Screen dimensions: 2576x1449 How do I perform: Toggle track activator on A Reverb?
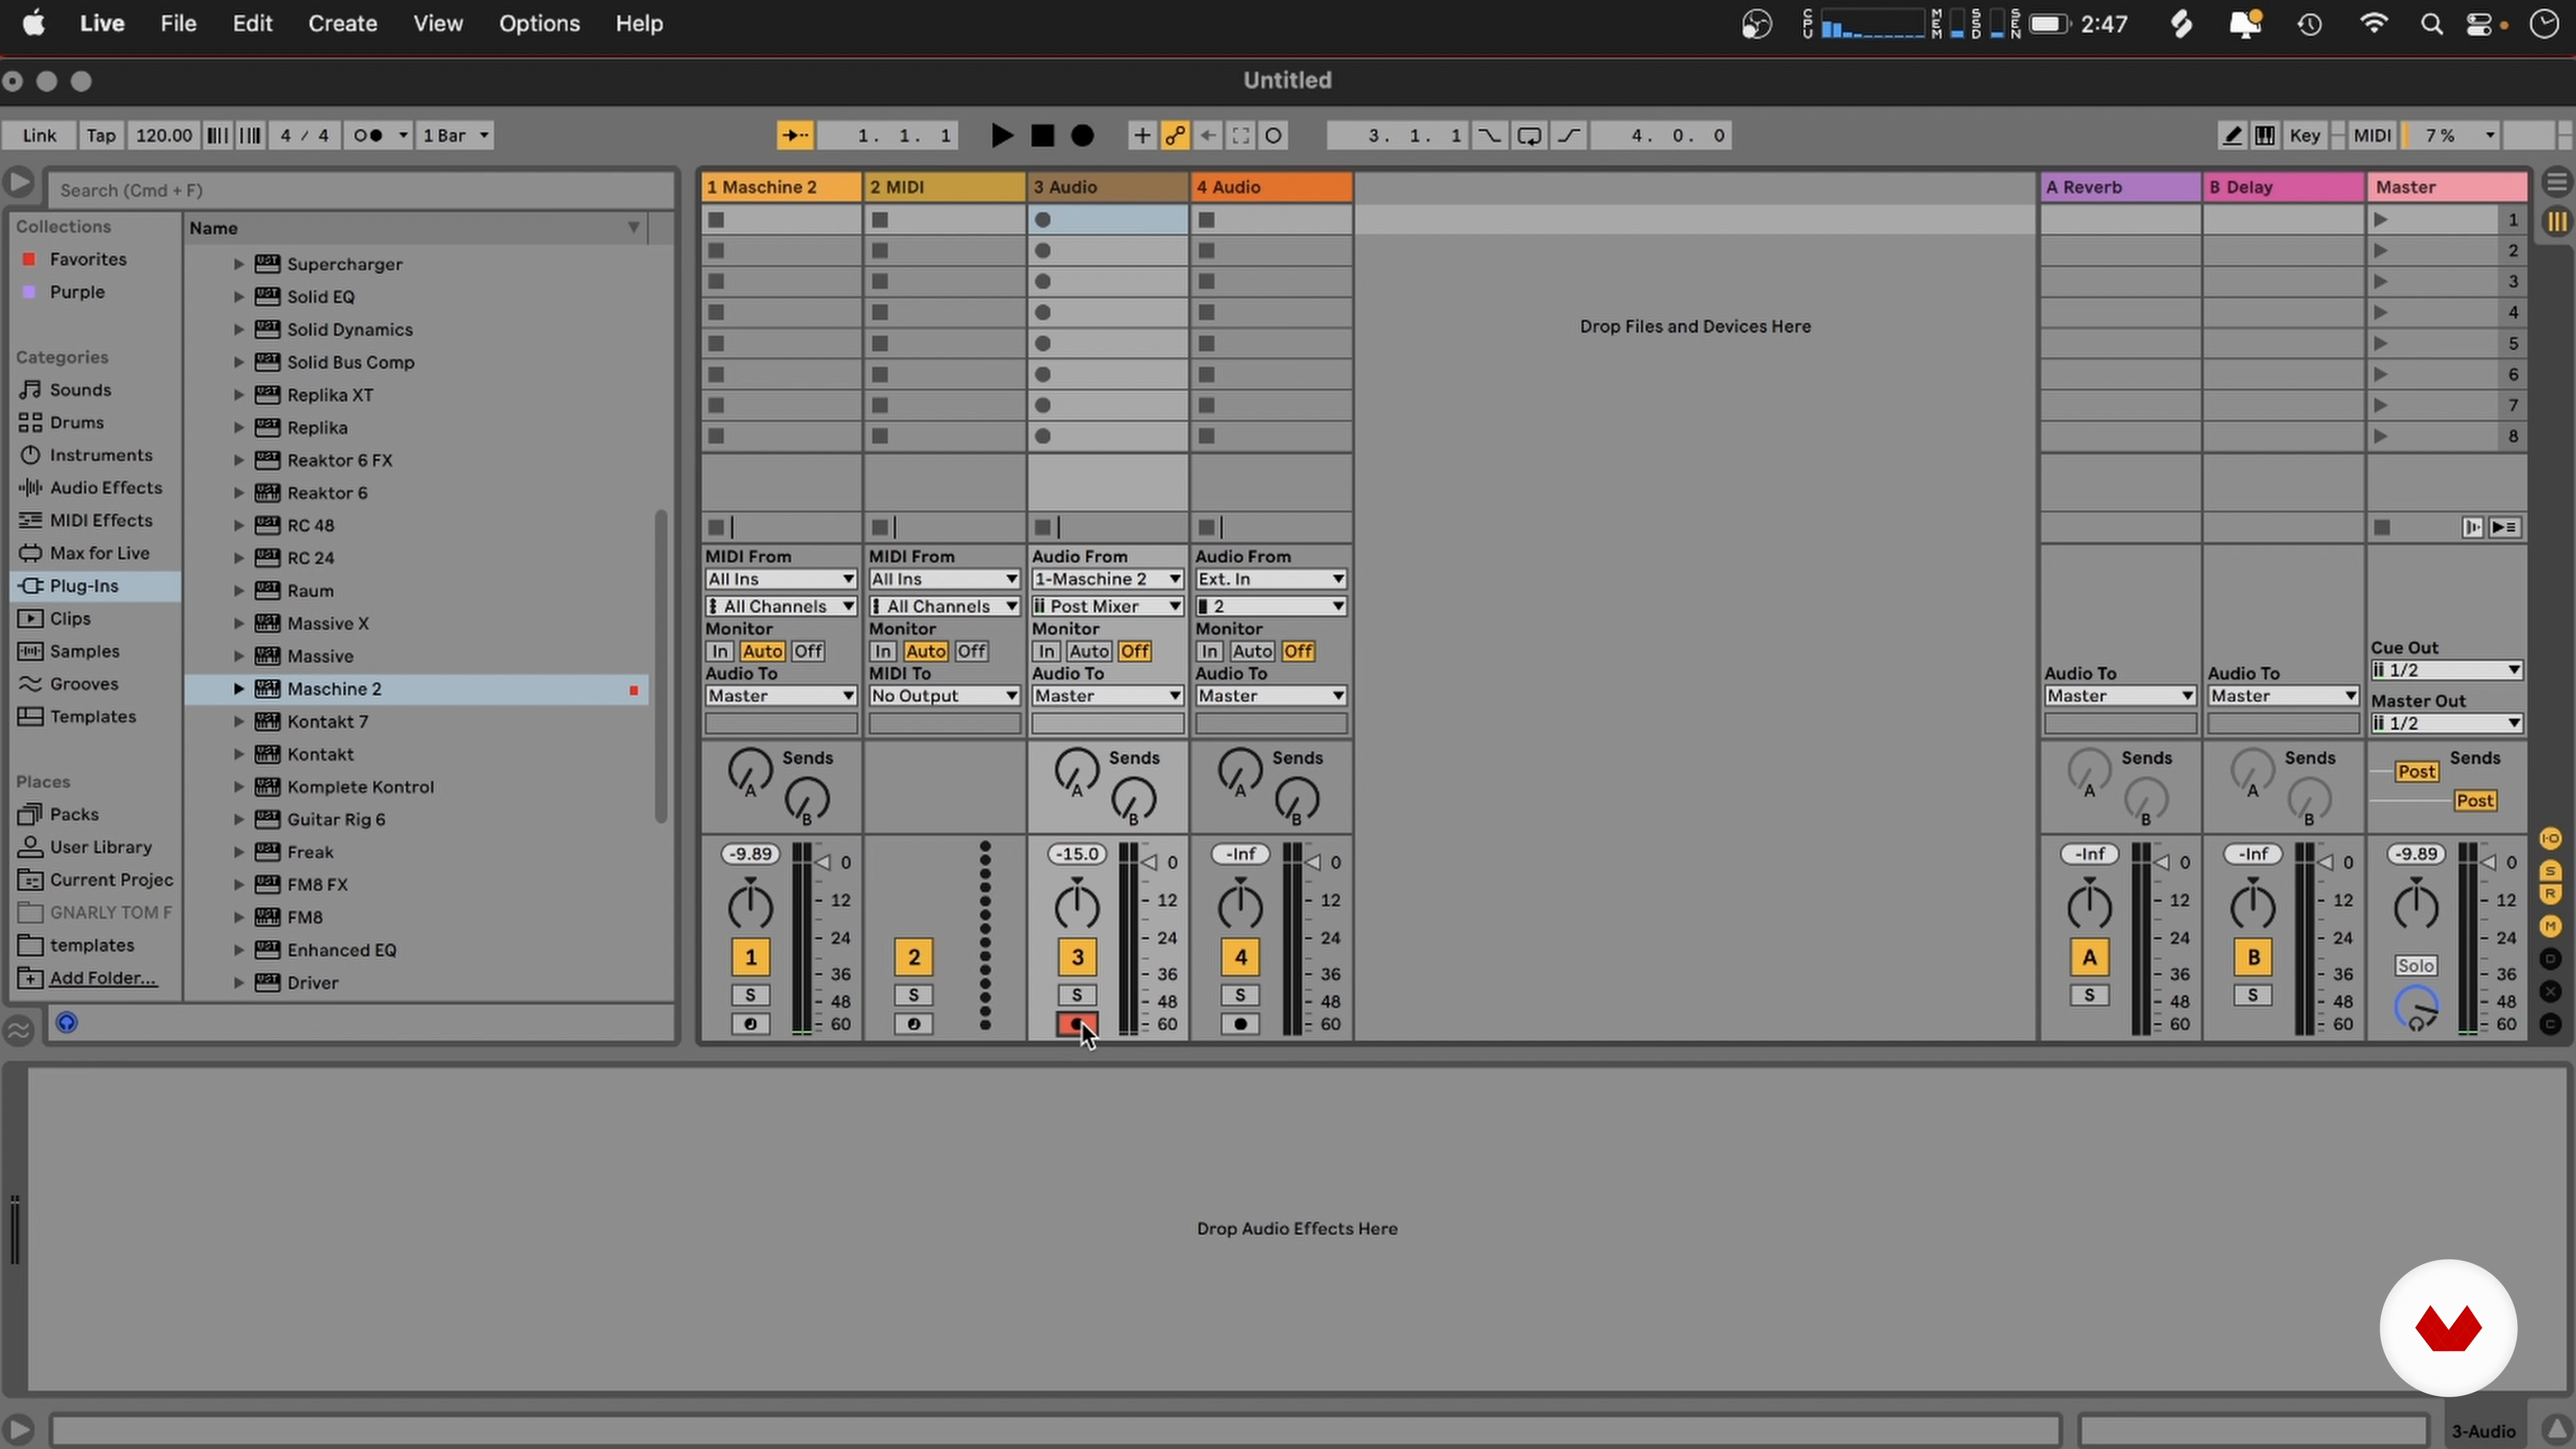pyautogui.click(x=2089, y=957)
